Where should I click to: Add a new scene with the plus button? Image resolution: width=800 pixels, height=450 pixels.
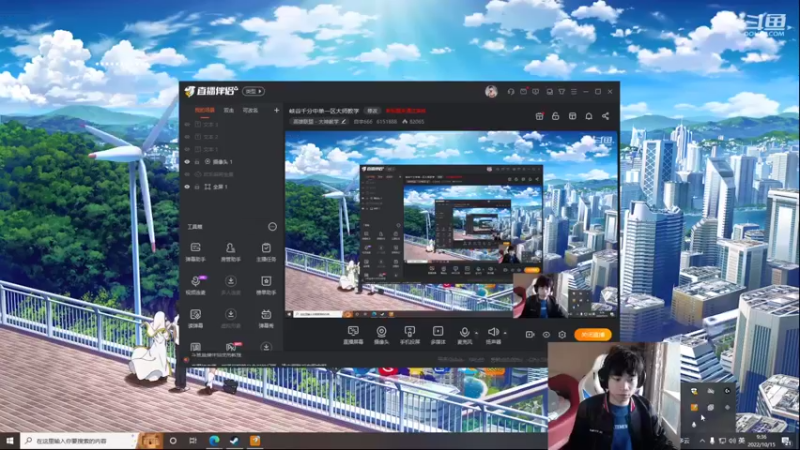click(x=277, y=110)
